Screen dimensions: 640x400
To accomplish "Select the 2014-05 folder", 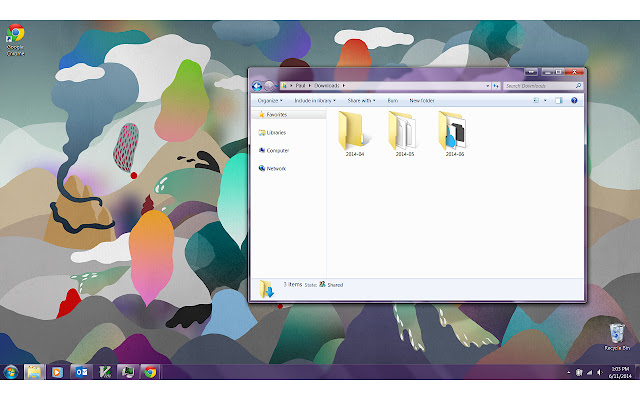I will tap(405, 131).
